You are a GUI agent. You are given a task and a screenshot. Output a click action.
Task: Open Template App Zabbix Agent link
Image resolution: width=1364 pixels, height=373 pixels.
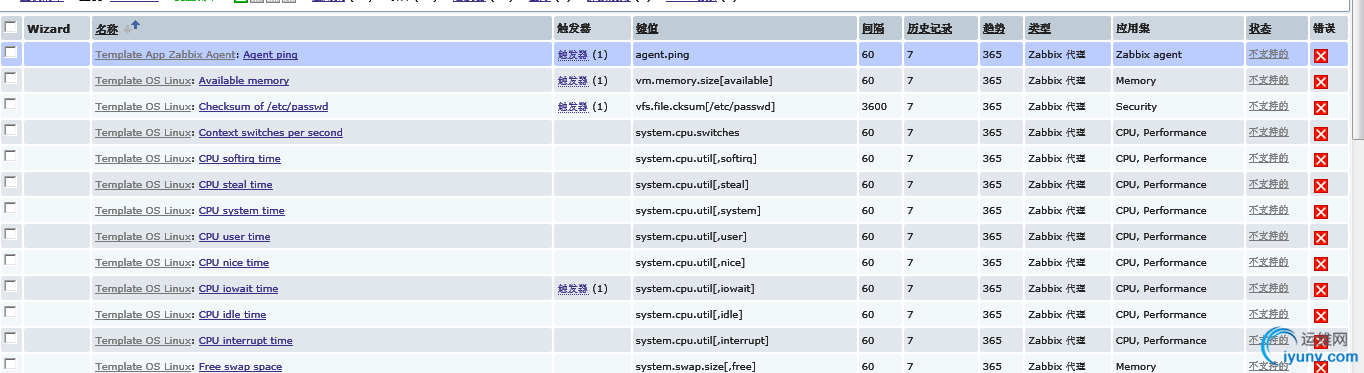(x=166, y=55)
